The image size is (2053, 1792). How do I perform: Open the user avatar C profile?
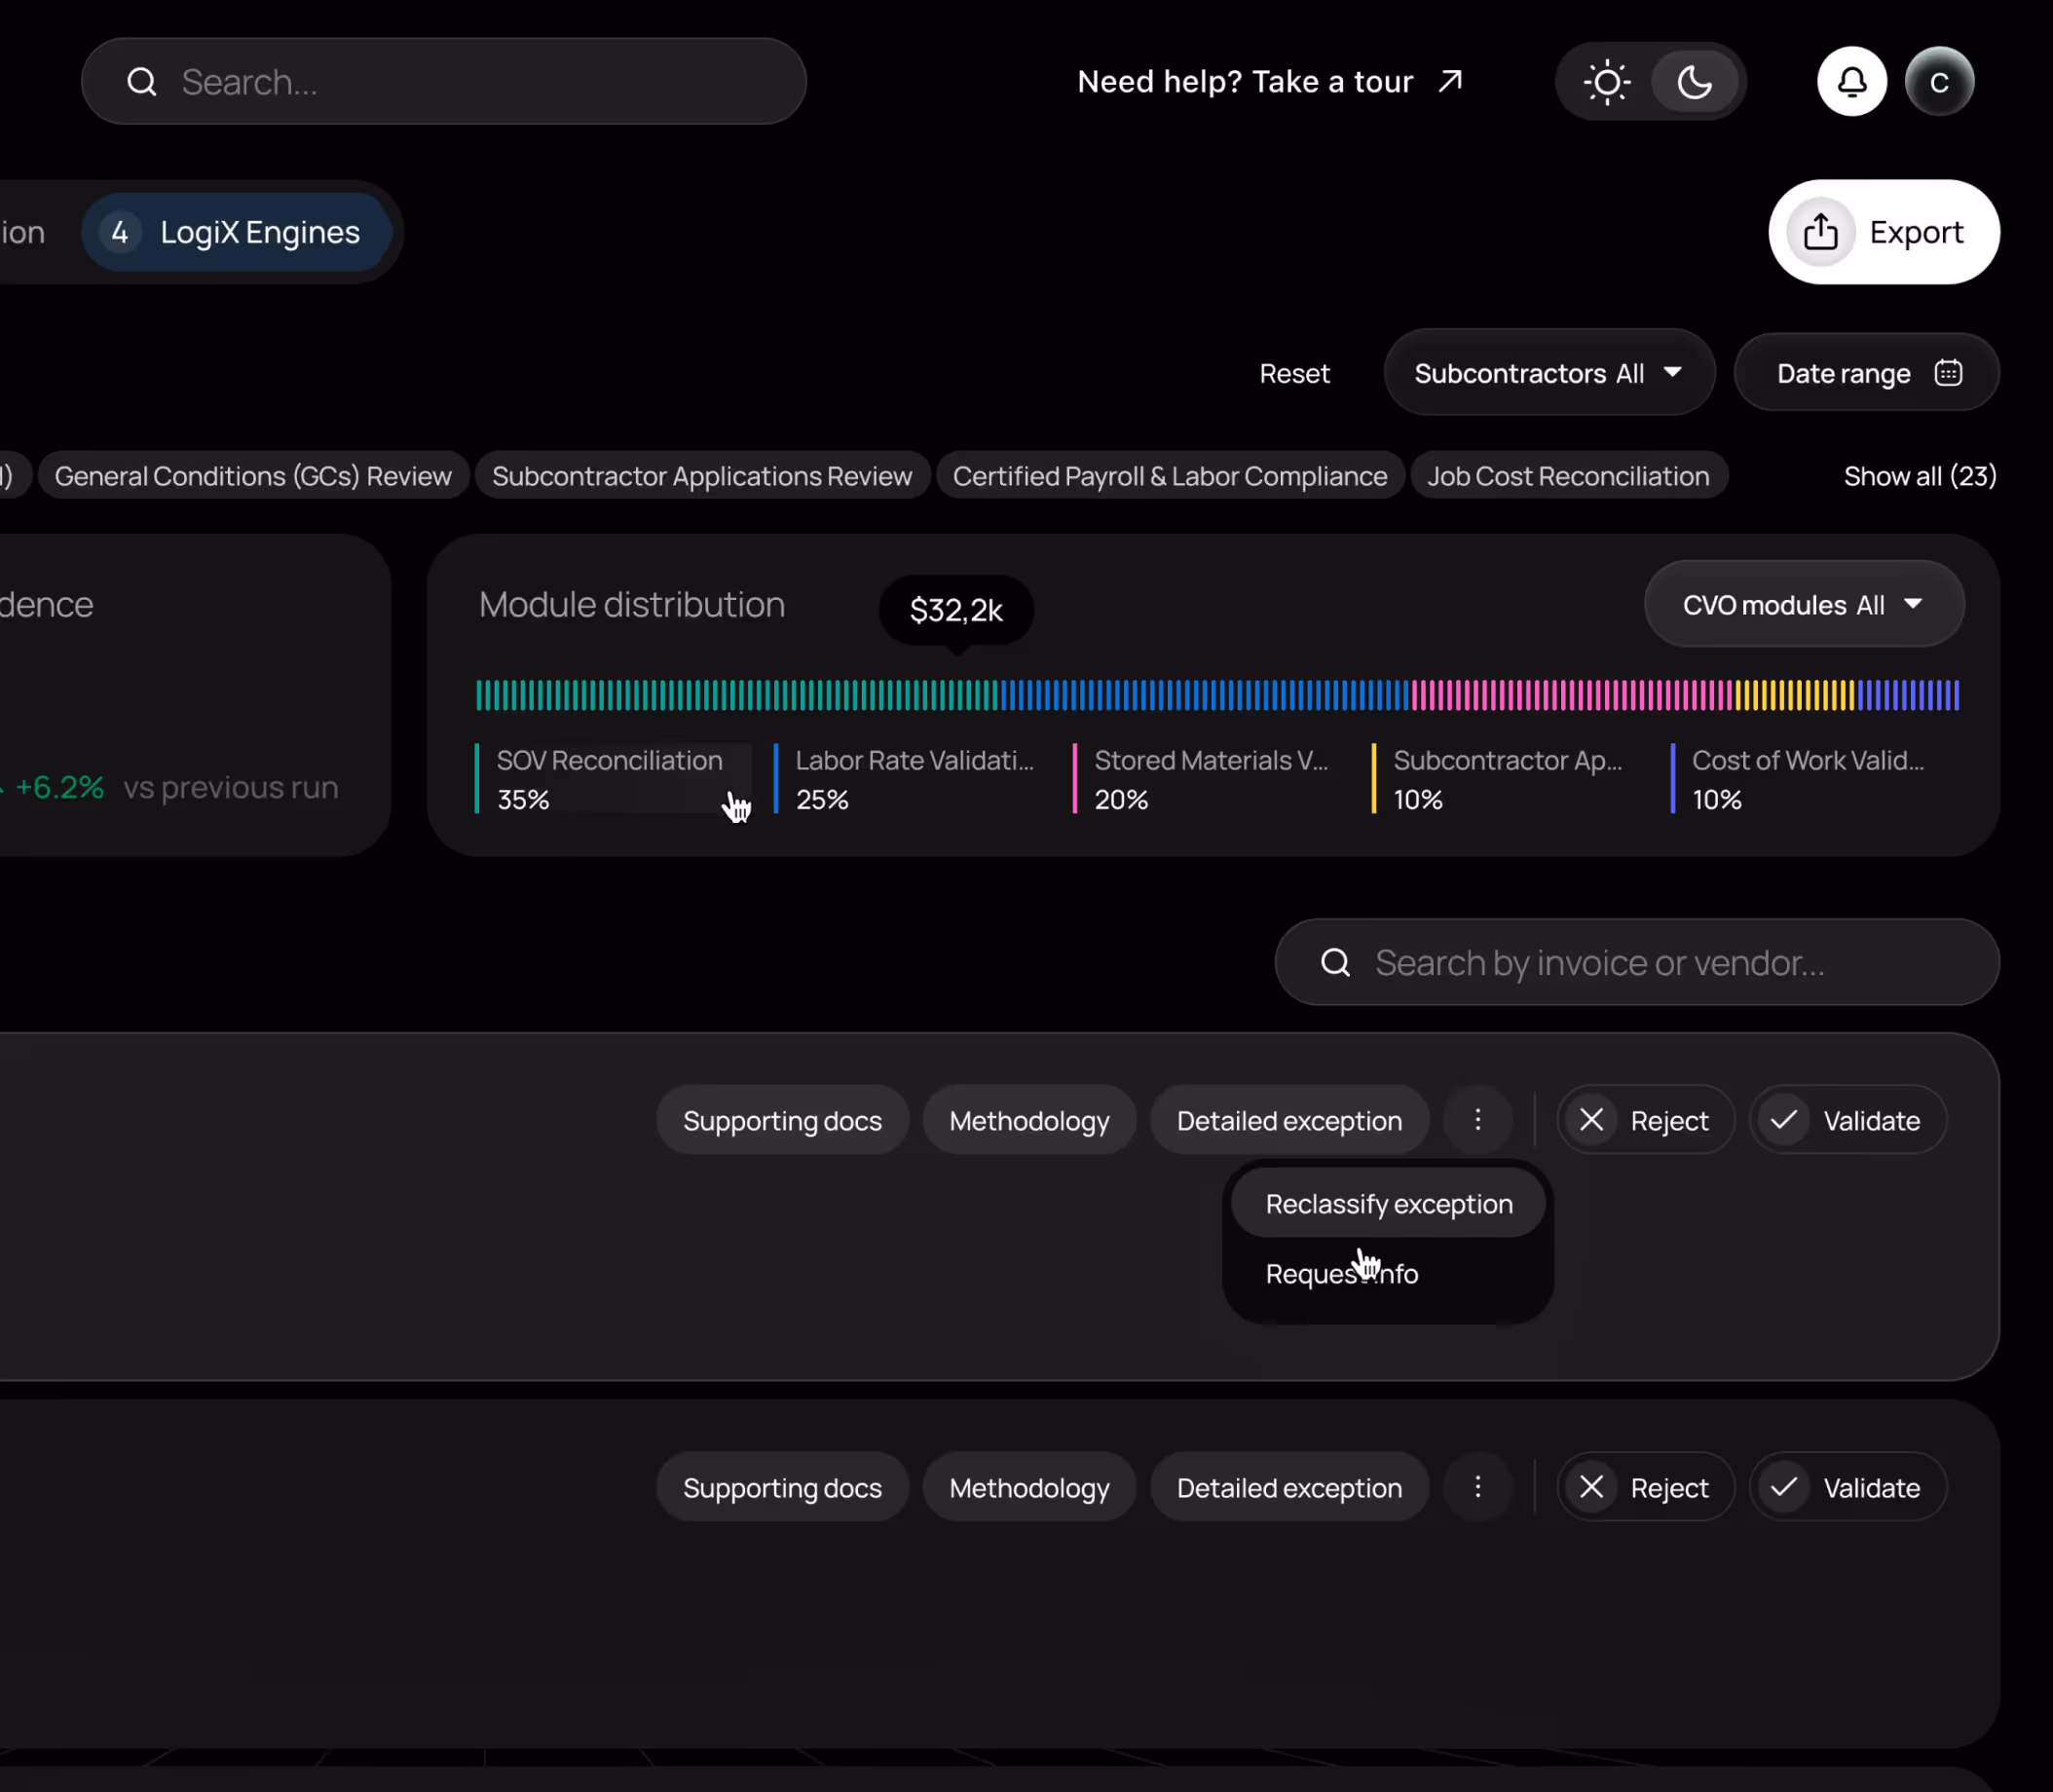coord(1938,82)
